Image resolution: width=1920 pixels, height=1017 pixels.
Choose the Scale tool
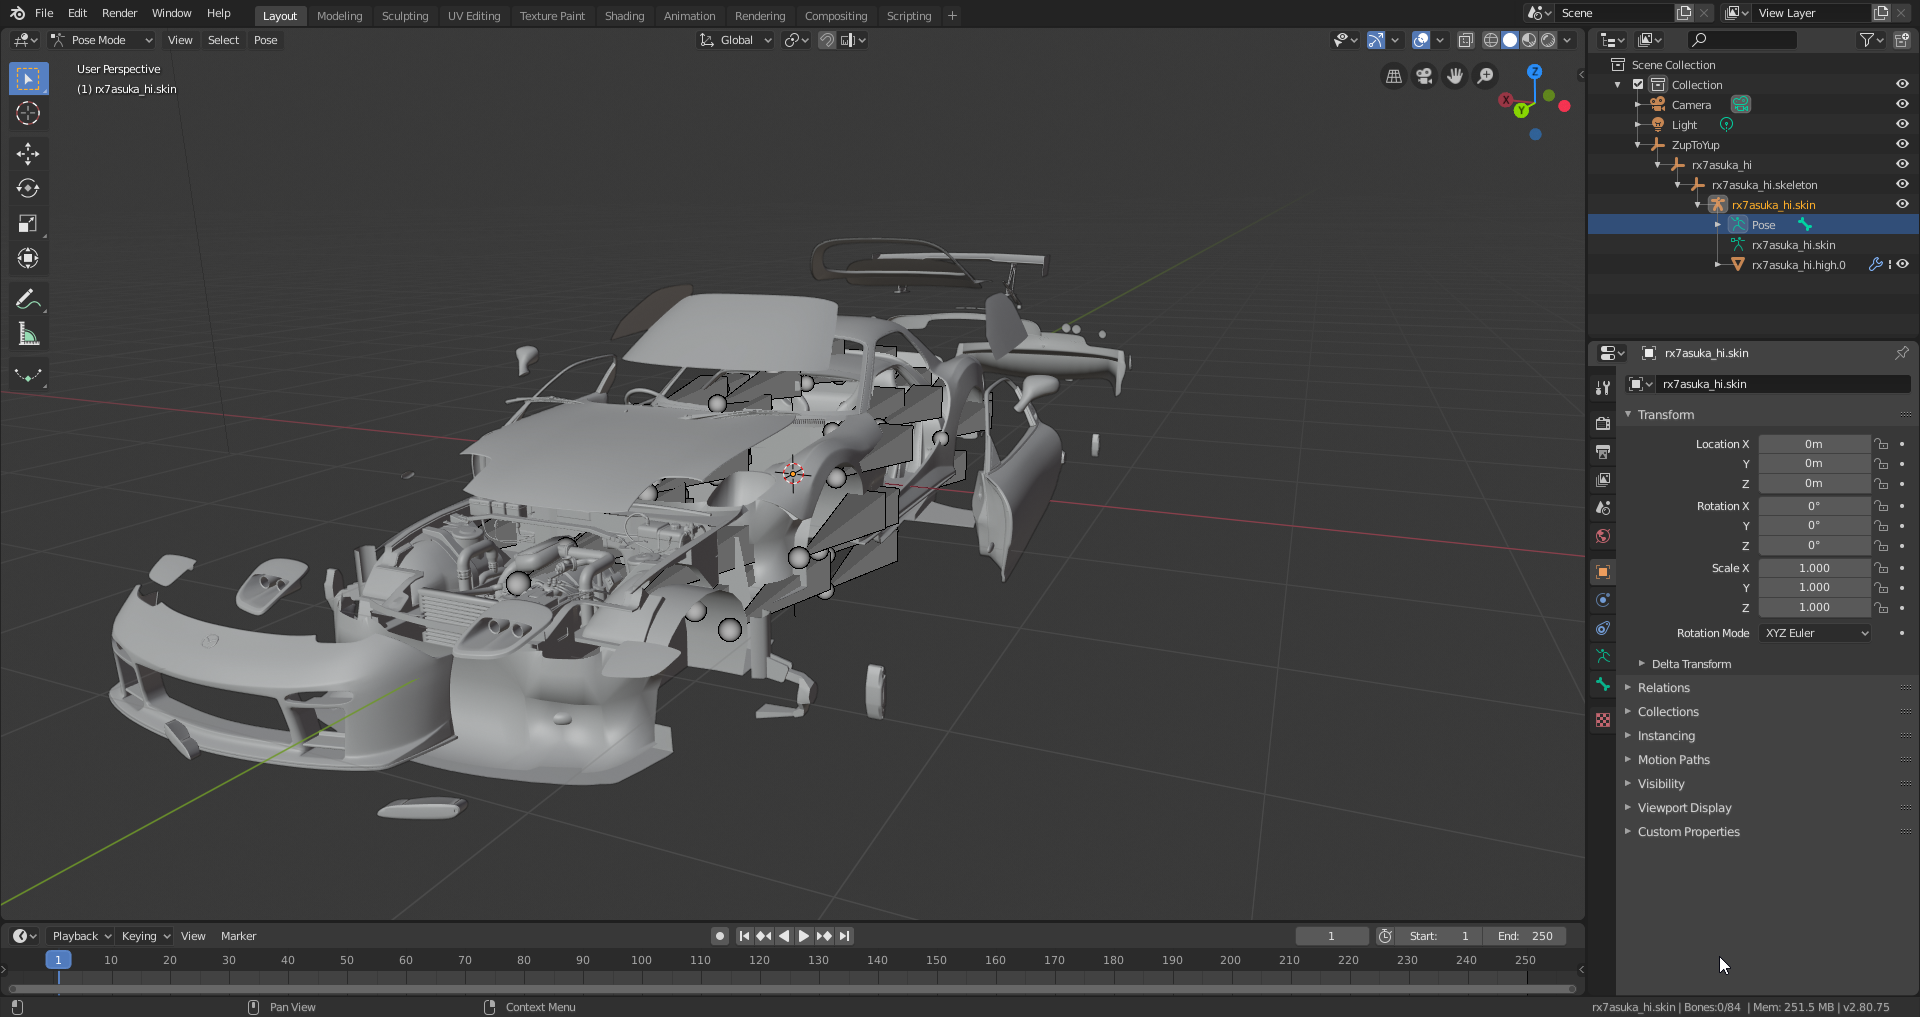click(x=28, y=224)
